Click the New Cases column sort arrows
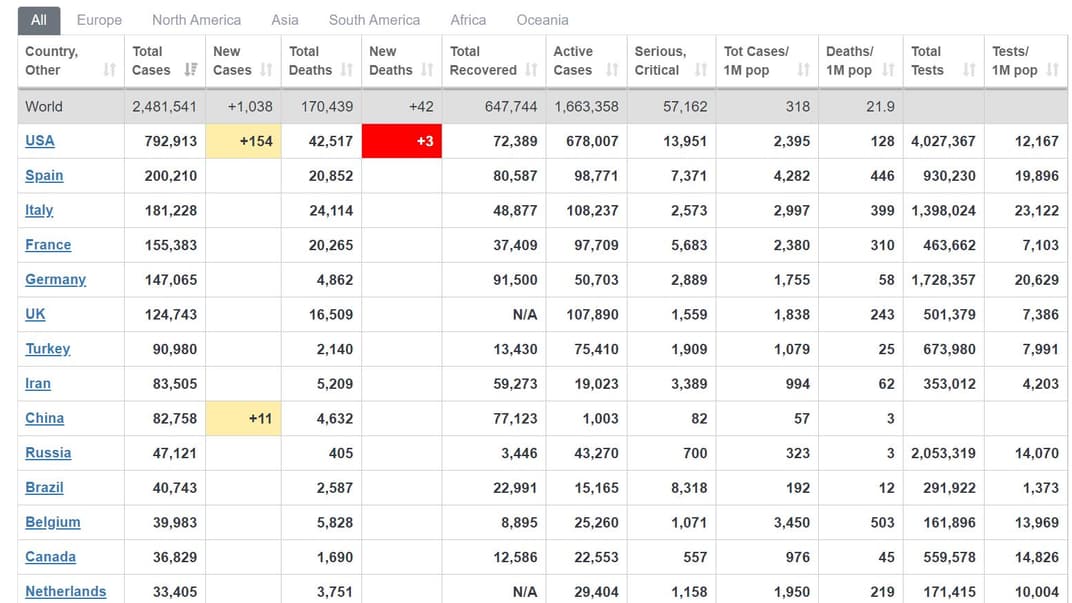The height and width of the screenshot is (603, 1072). [266, 70]
